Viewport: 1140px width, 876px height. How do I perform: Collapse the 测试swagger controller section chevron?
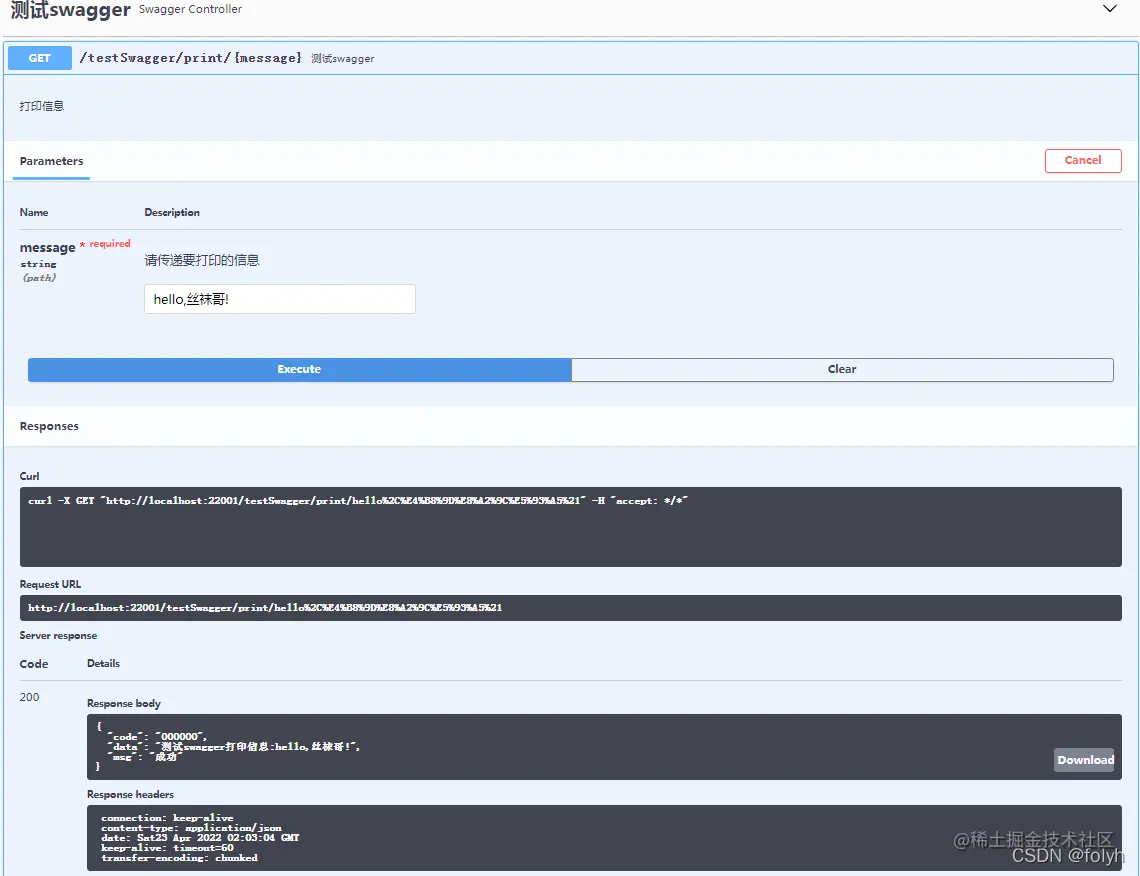[x=1109, y=9]
